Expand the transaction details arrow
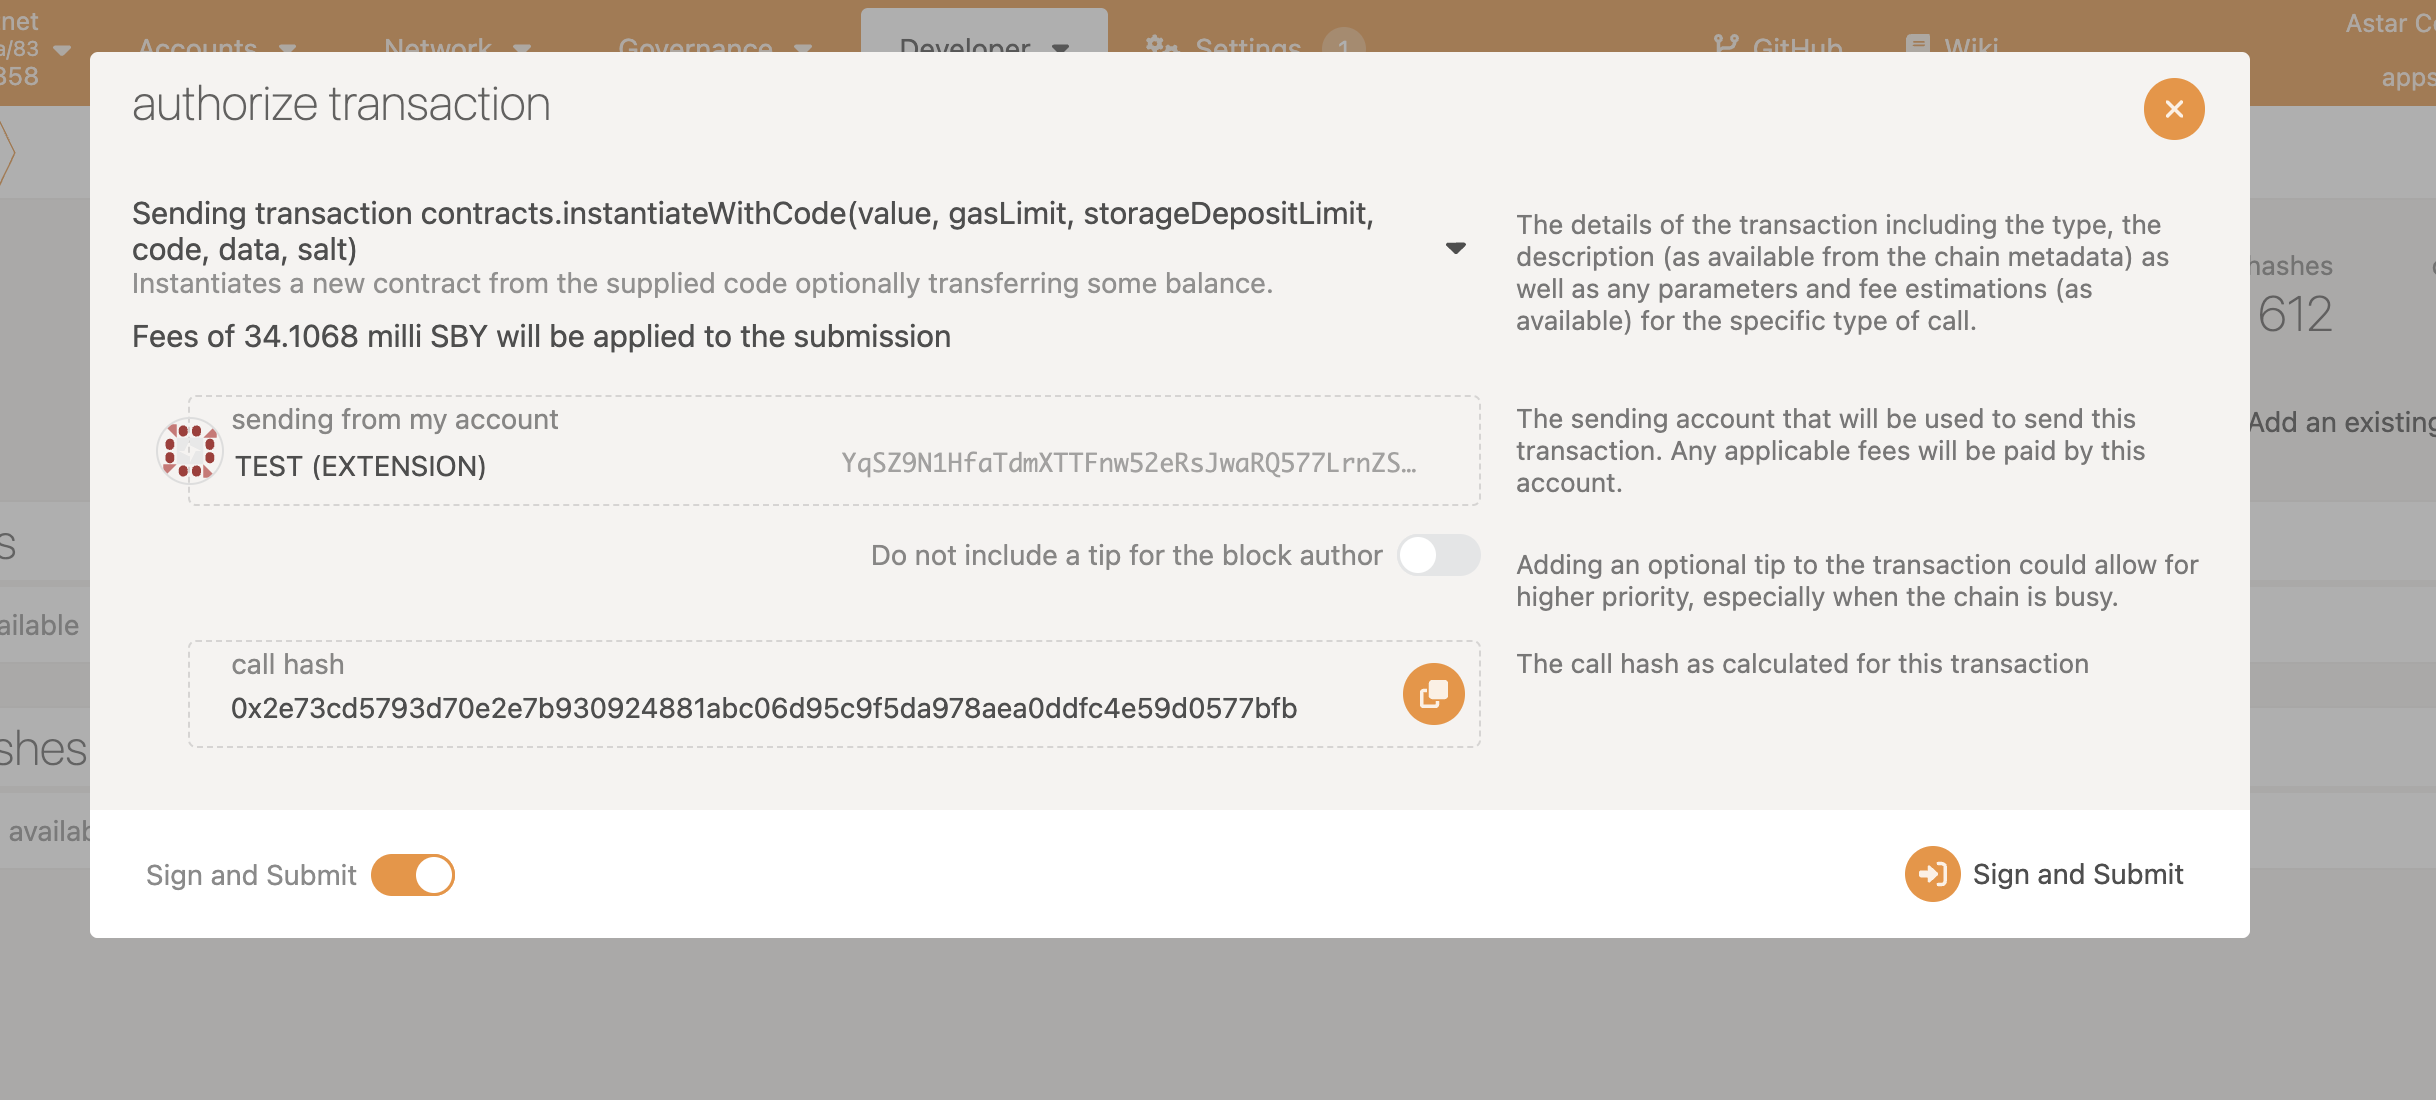This screenshot has width=2436, height=1100. click(1455, 248)
